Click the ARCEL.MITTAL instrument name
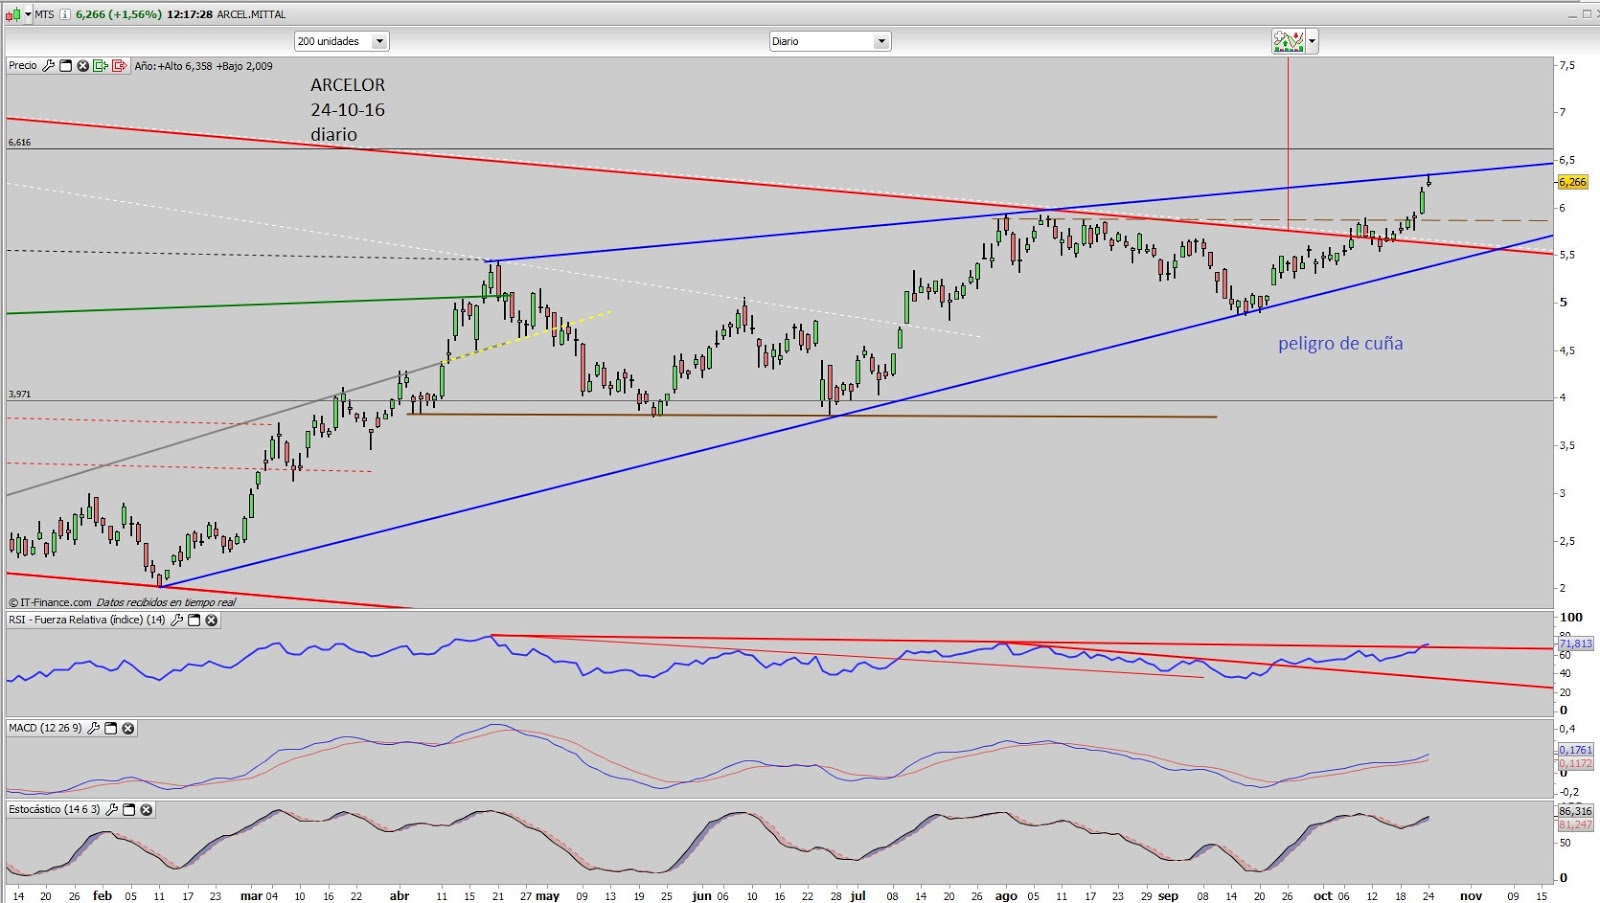 [x=251, y=14]
